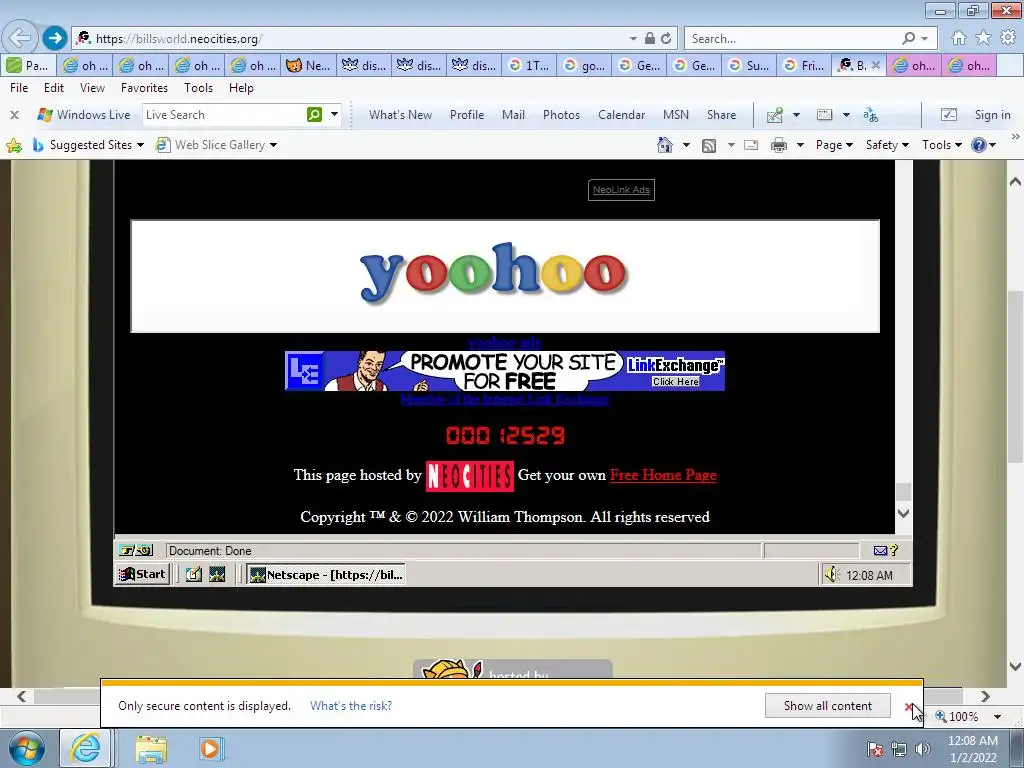Switch to the Su... browser tab
Image resolution: width=1024 pixels, height=768 pixels.
pos(749,65)
